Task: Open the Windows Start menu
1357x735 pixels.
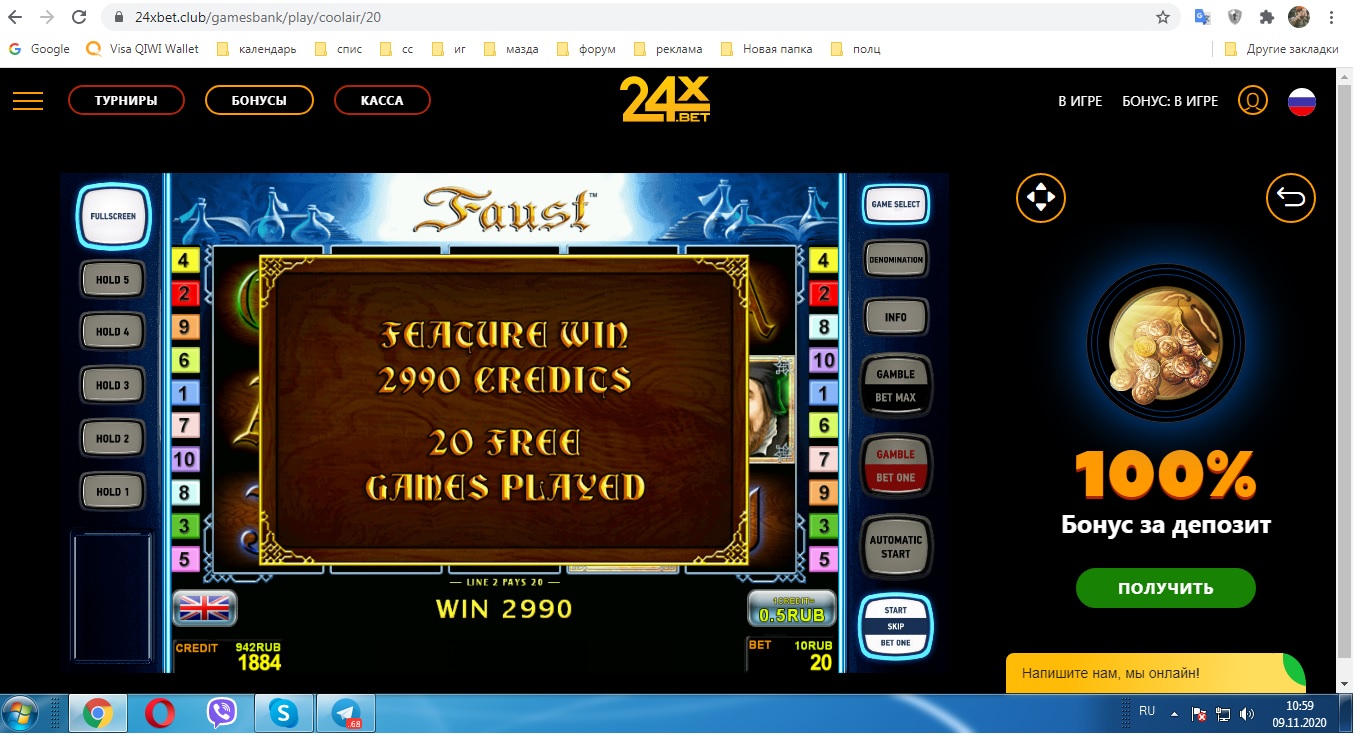Action: (x=21, y=713)
